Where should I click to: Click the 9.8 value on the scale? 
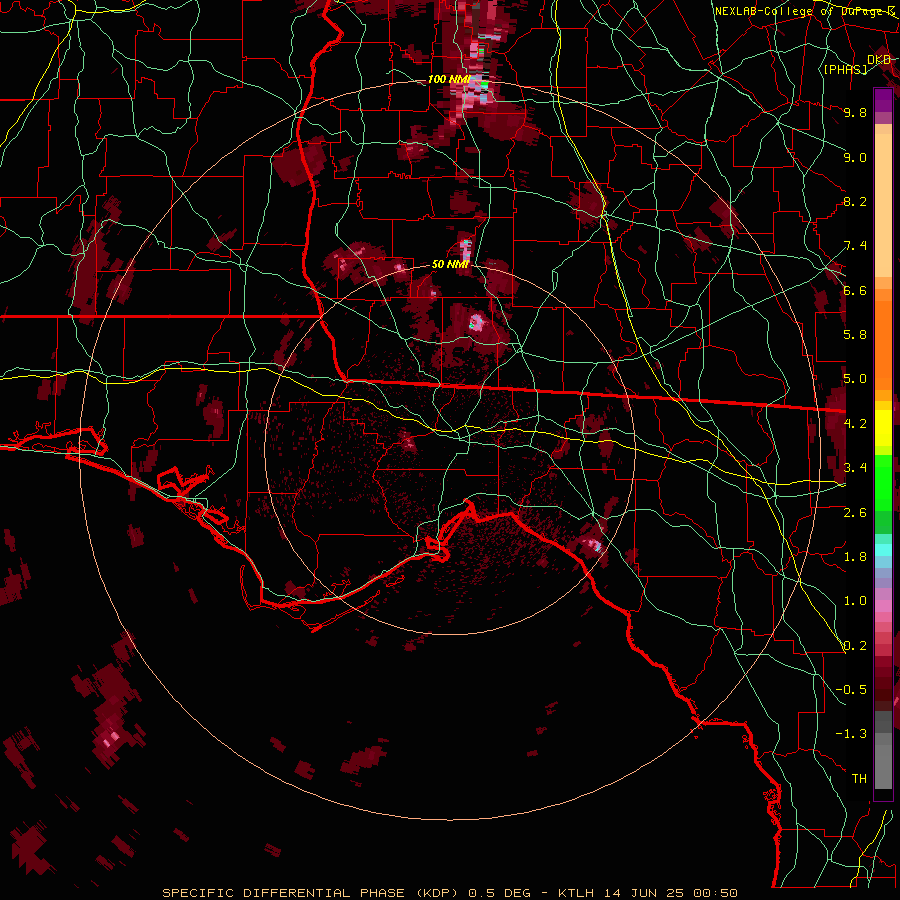[x=855, y=112]
